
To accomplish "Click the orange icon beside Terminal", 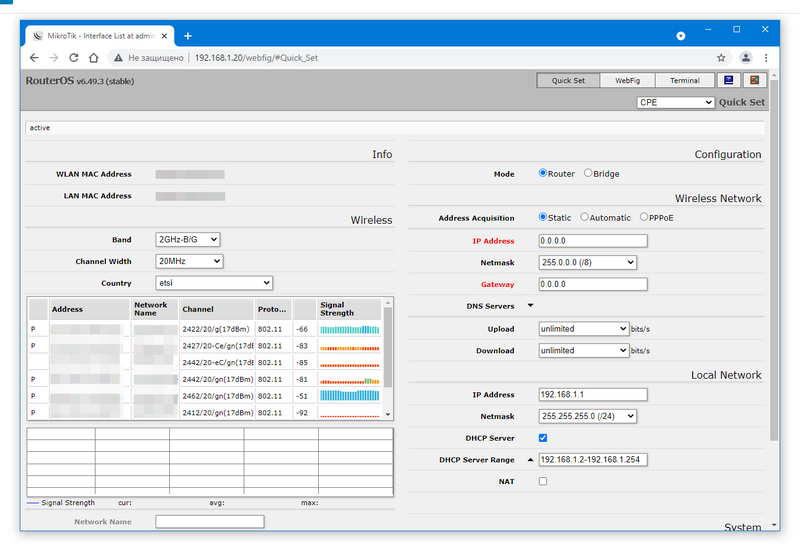I will coord(755,80).
